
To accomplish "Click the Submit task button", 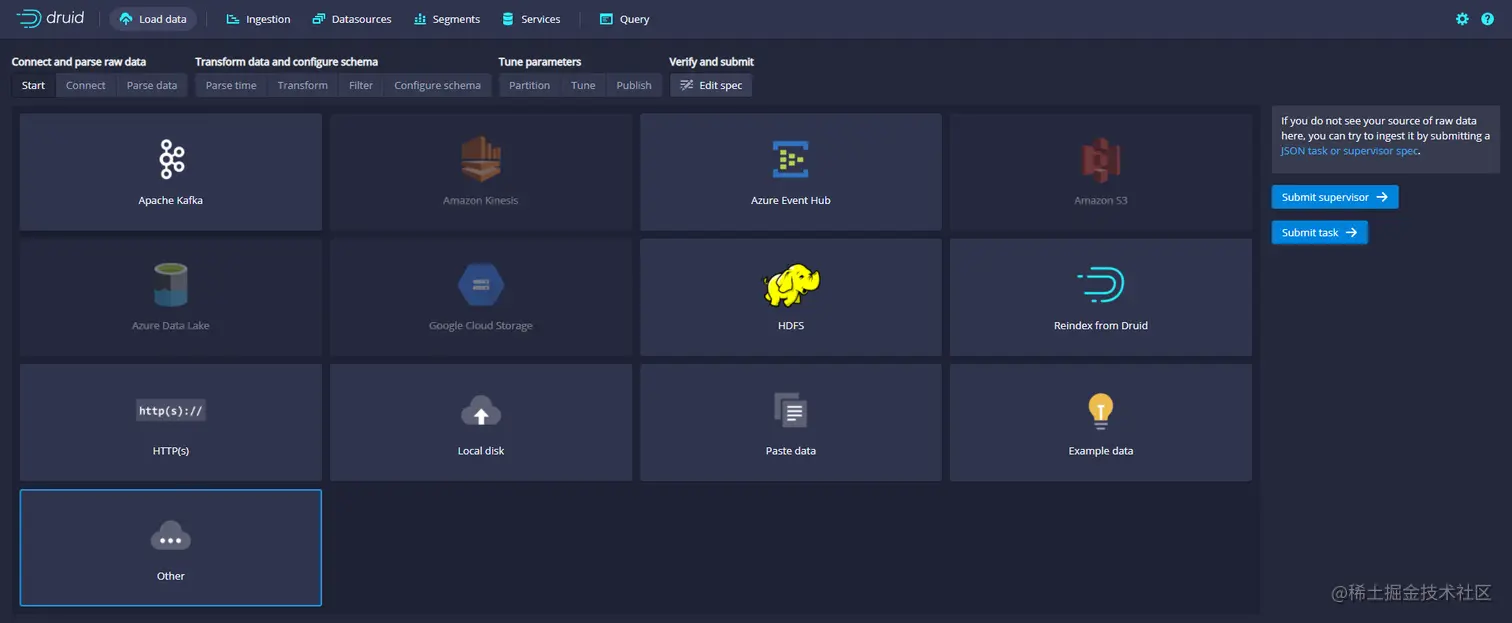I will click(1320, 232).
